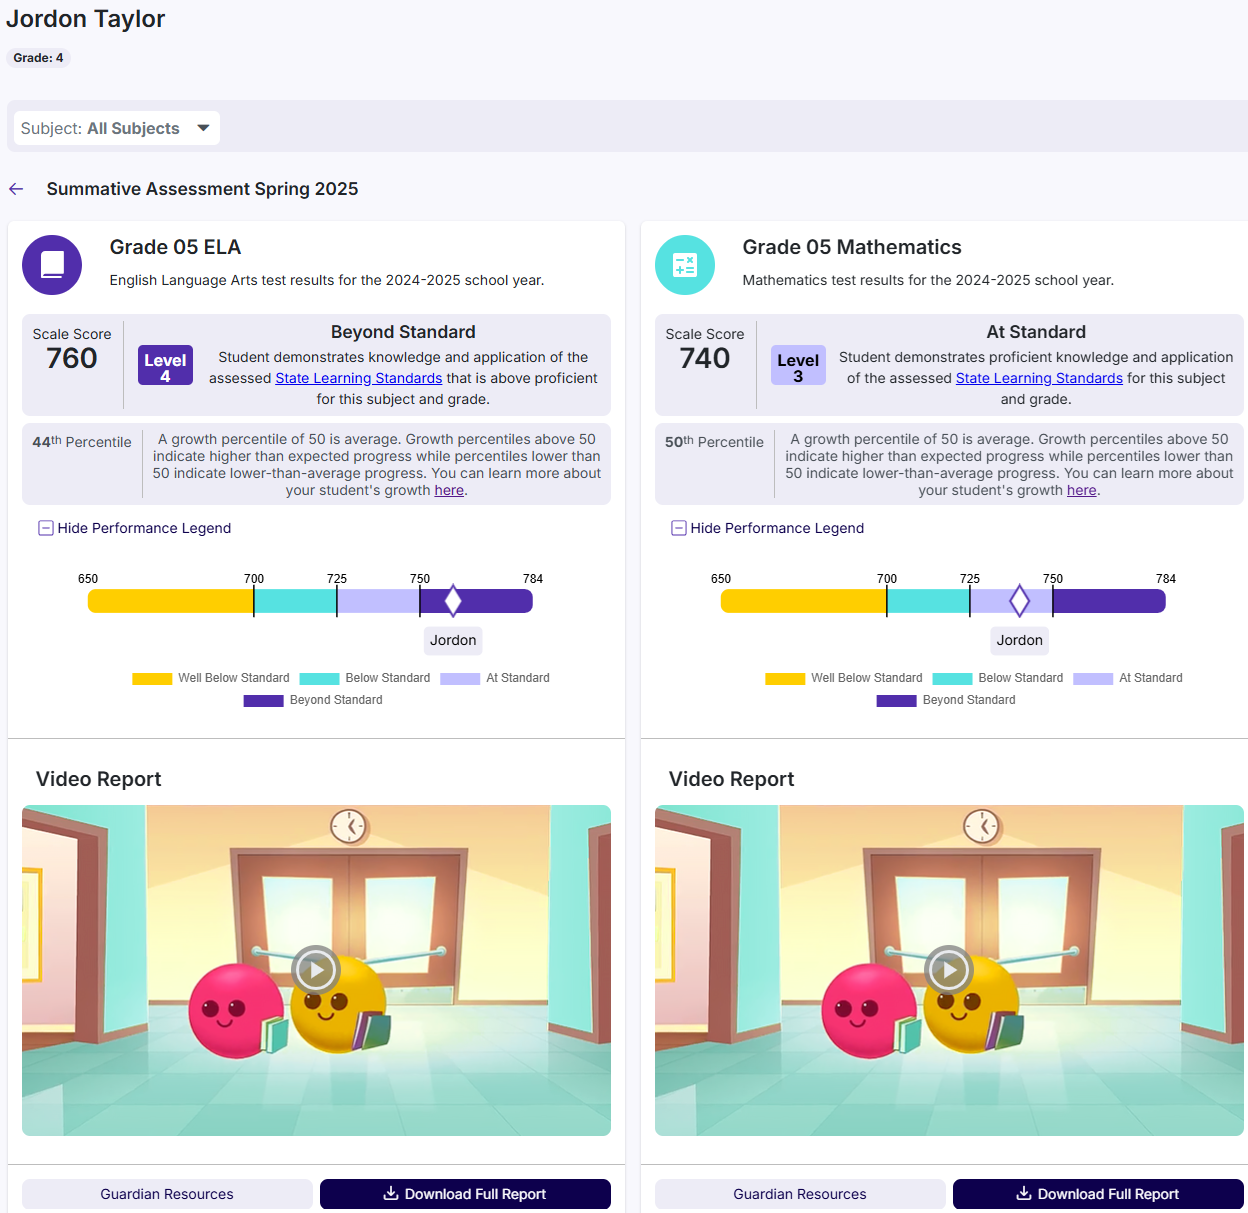Download Full Report for ELA

[x=465, y=1194]
